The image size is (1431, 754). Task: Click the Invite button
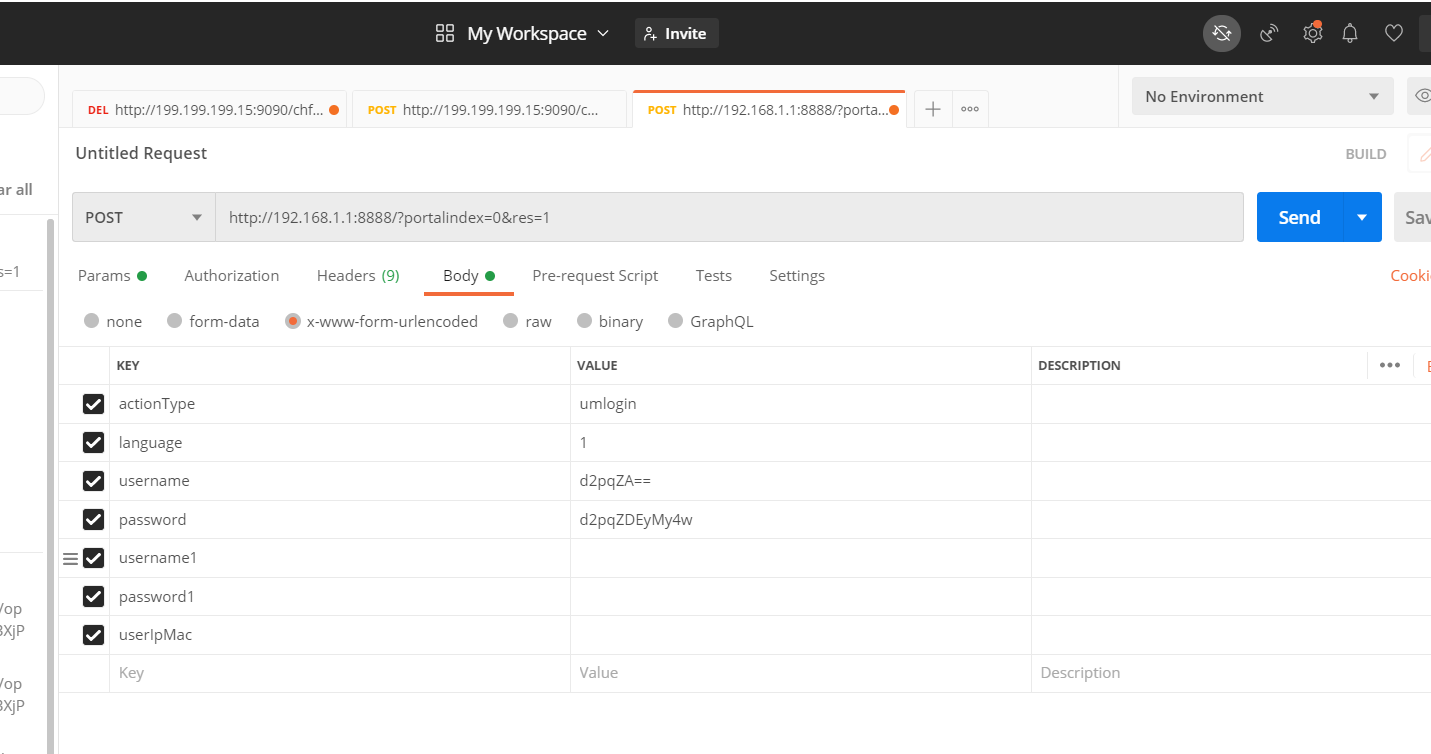pyautogui.click(x=676, y=33)
